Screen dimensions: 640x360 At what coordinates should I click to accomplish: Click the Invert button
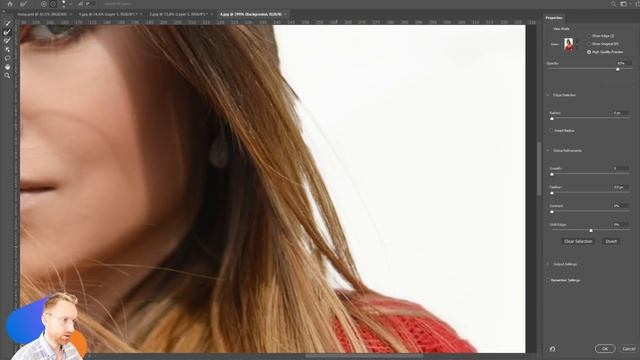point(611,242)
